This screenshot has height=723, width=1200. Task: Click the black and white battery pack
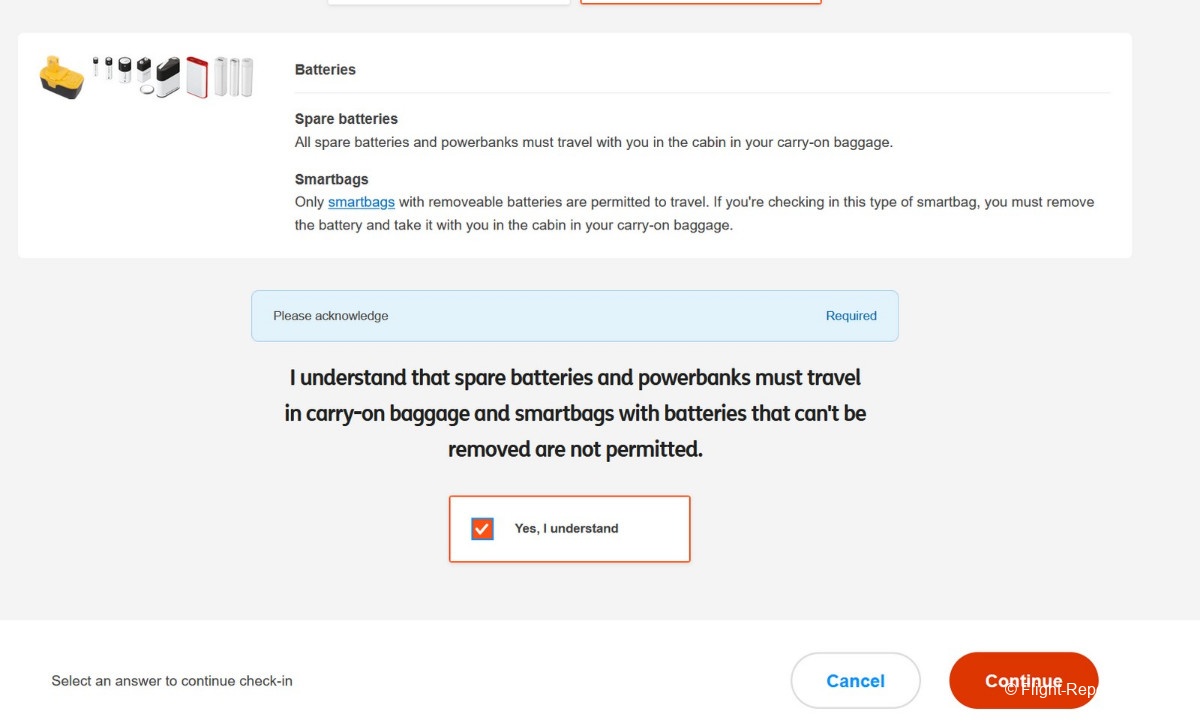click(x=168, y=77)
